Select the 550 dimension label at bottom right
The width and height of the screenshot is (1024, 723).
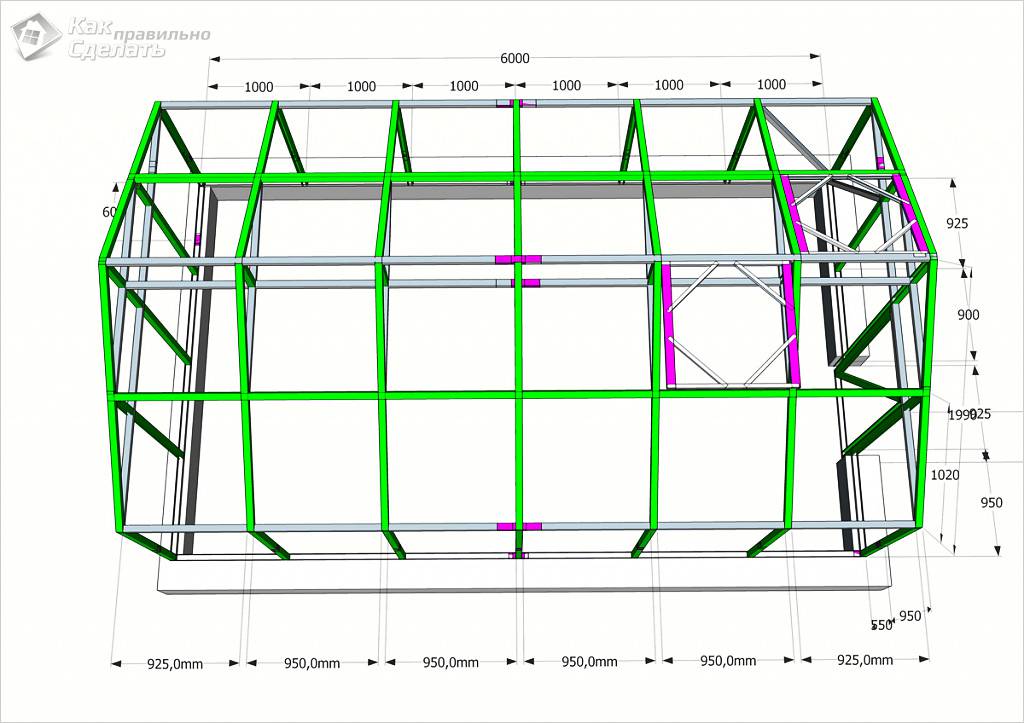880,626
